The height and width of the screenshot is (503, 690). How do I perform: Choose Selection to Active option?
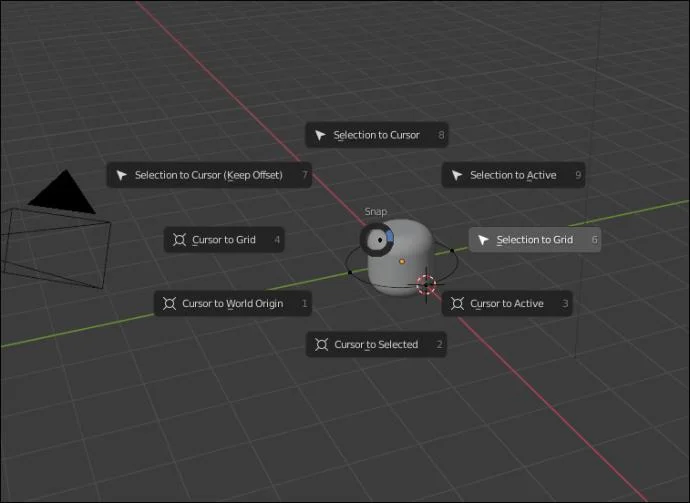[x=513, y=175]
